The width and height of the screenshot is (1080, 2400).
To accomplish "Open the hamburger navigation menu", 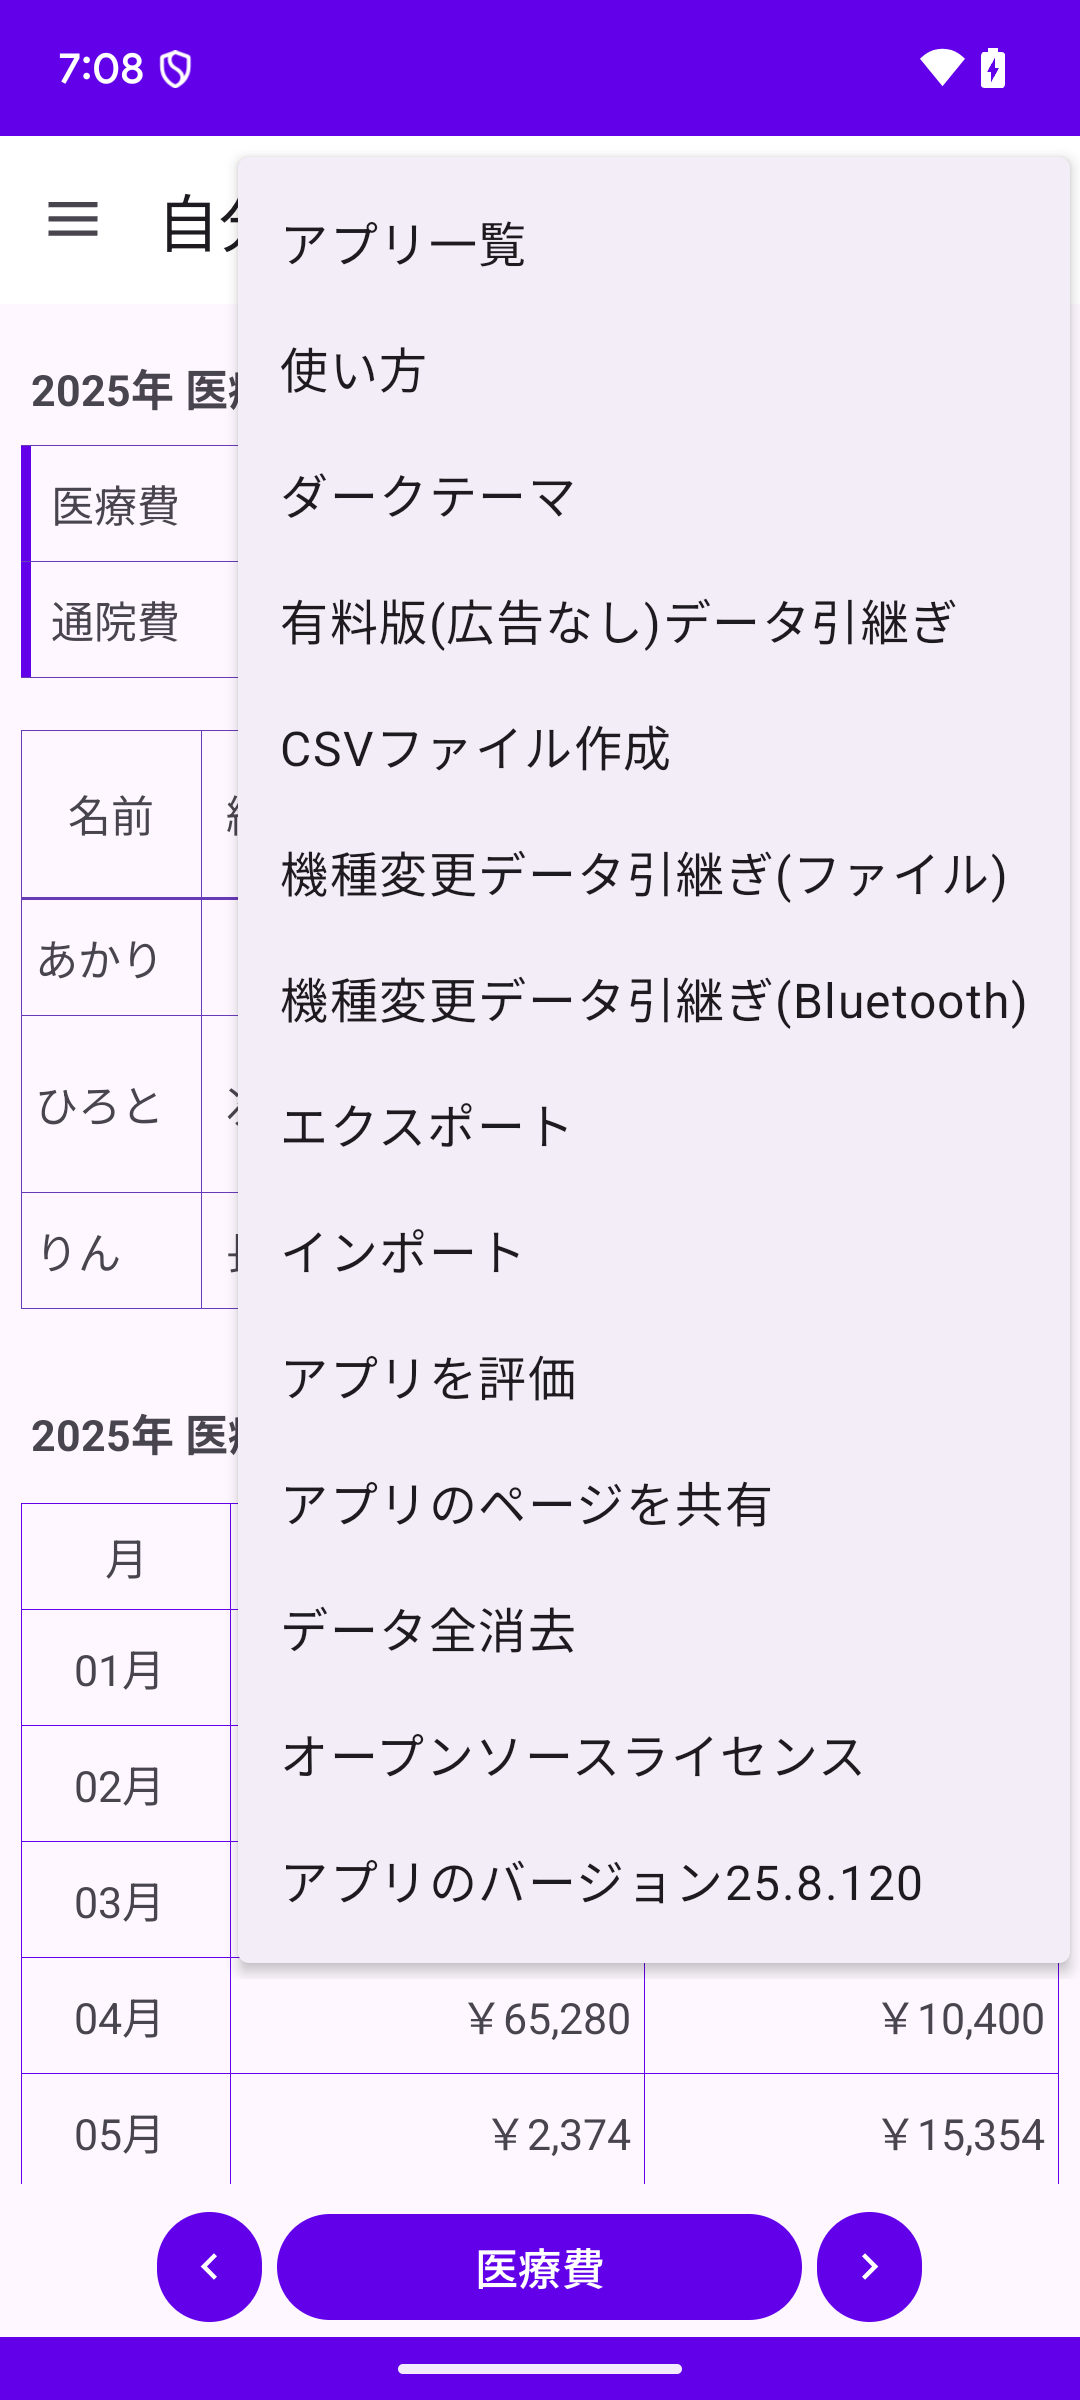I will click(x=73, y=220).
